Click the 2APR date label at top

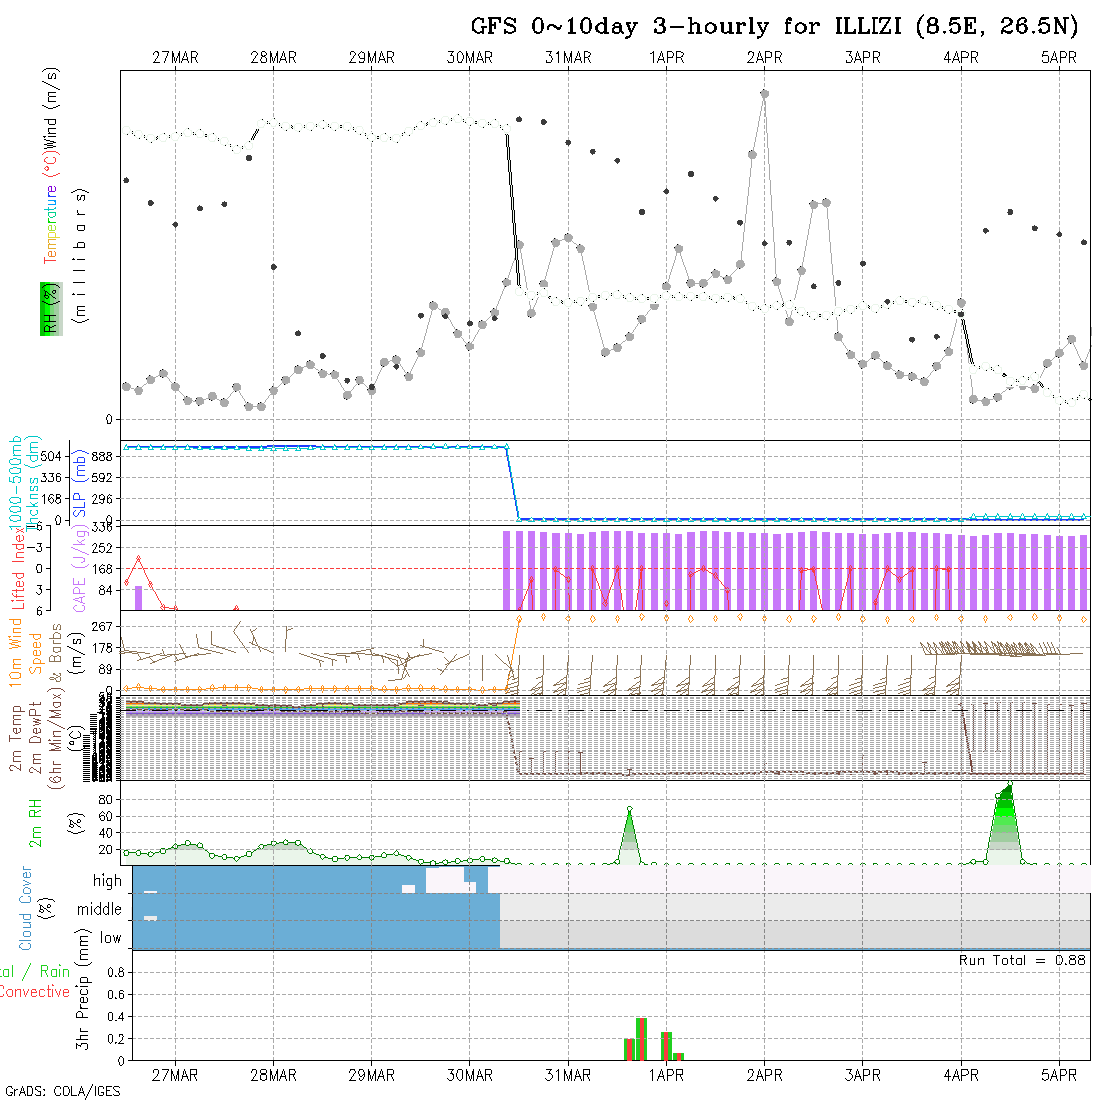(764, 58)
